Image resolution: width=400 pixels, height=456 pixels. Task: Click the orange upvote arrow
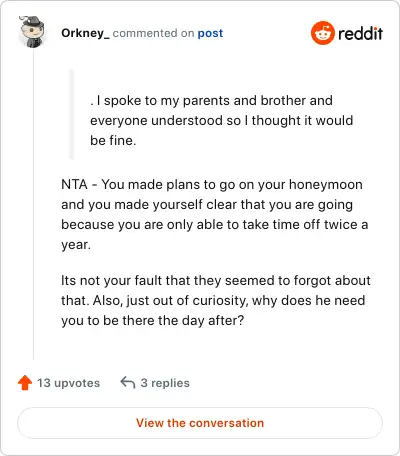(25, 383)
